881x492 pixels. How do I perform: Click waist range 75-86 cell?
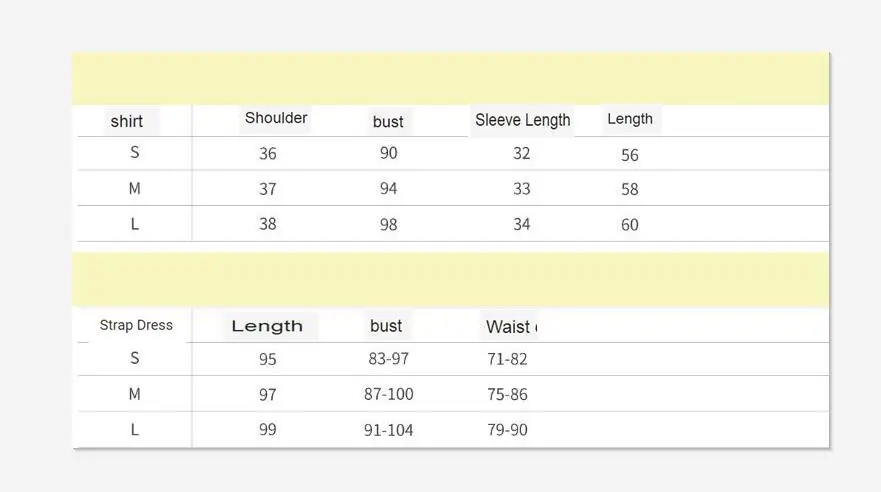click(x=507, y=394)
